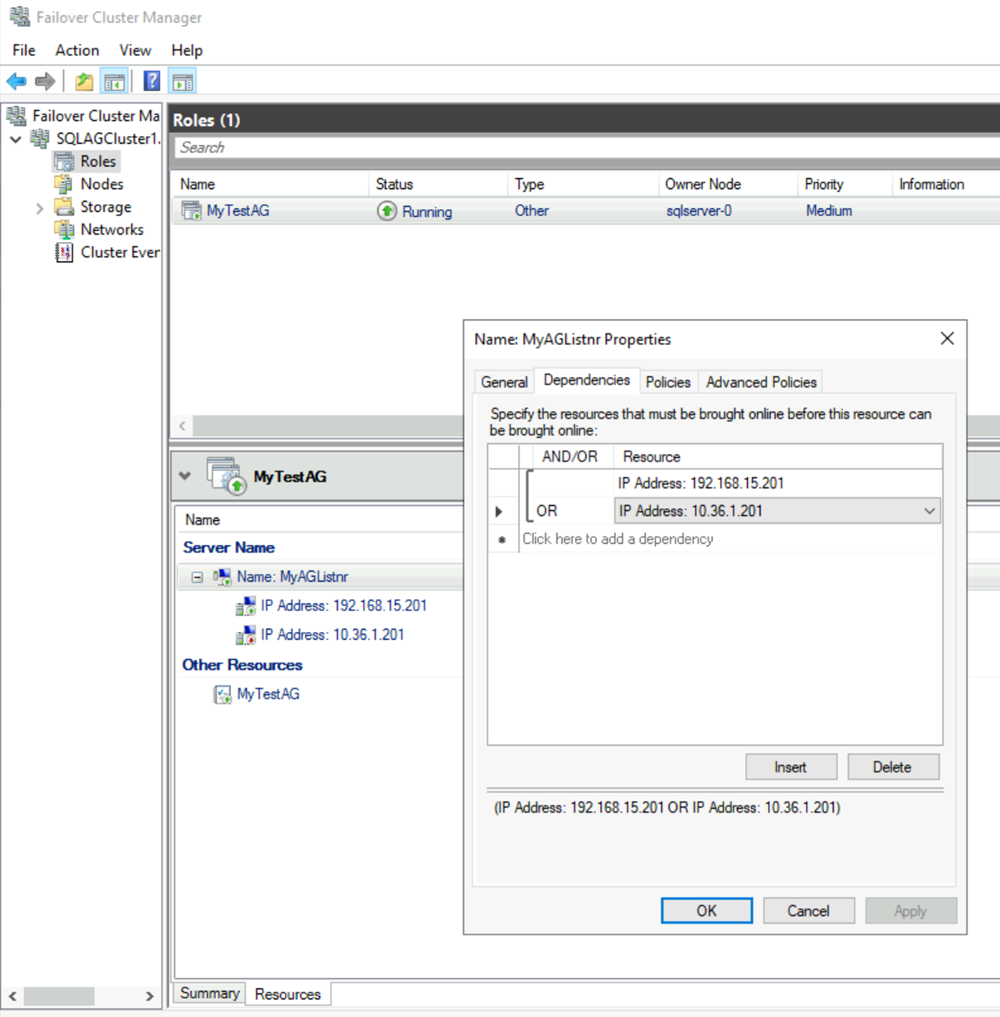Image resolution: width=1000 pixels, height=1017 pixels.
Task: Click the Insert button
Action: pos(791,767)
